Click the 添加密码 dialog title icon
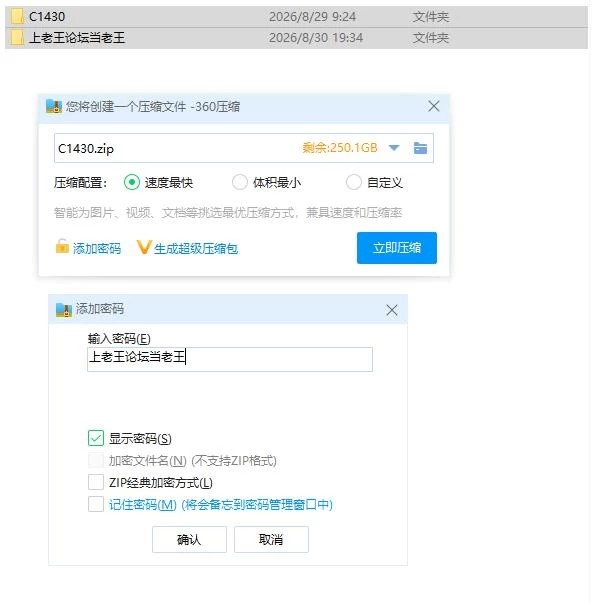The image size is (596, 603). 64,310
